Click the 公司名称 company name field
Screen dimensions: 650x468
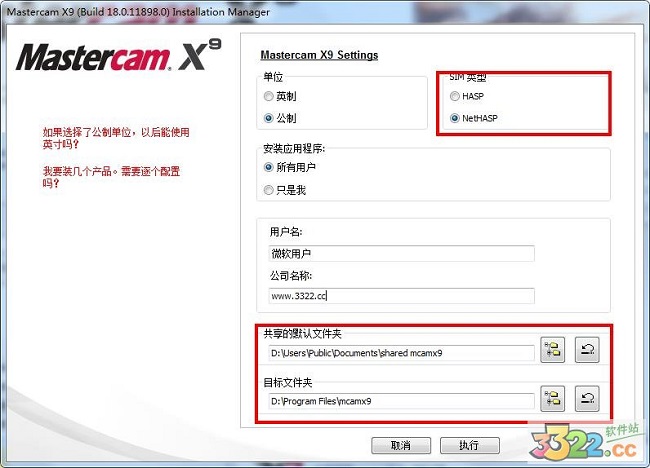coord(401,296)
